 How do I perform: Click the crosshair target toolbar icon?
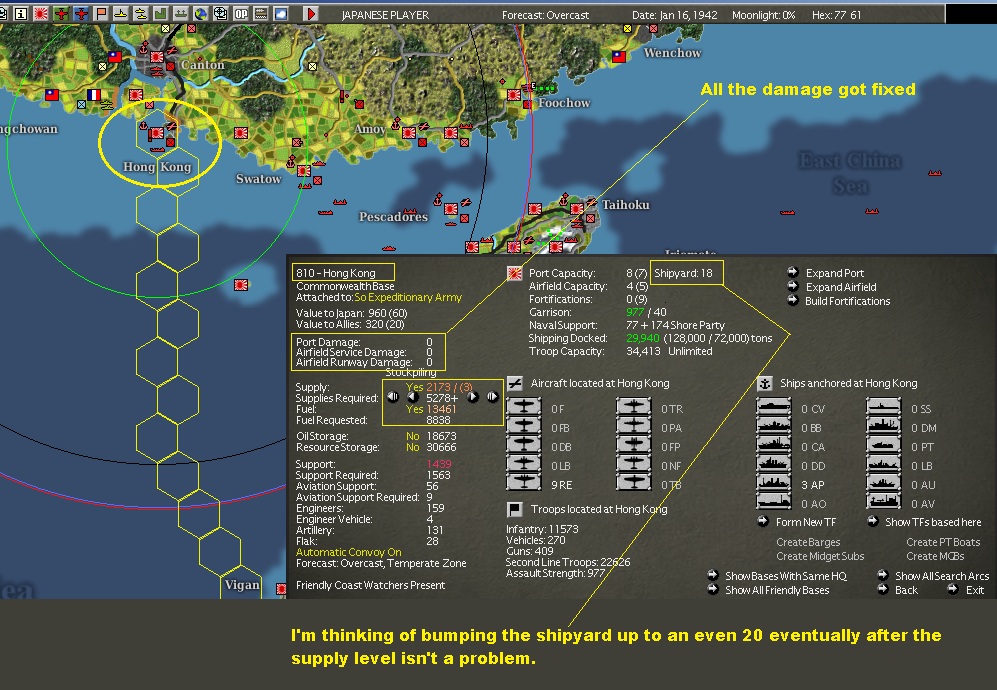(221, 13)
